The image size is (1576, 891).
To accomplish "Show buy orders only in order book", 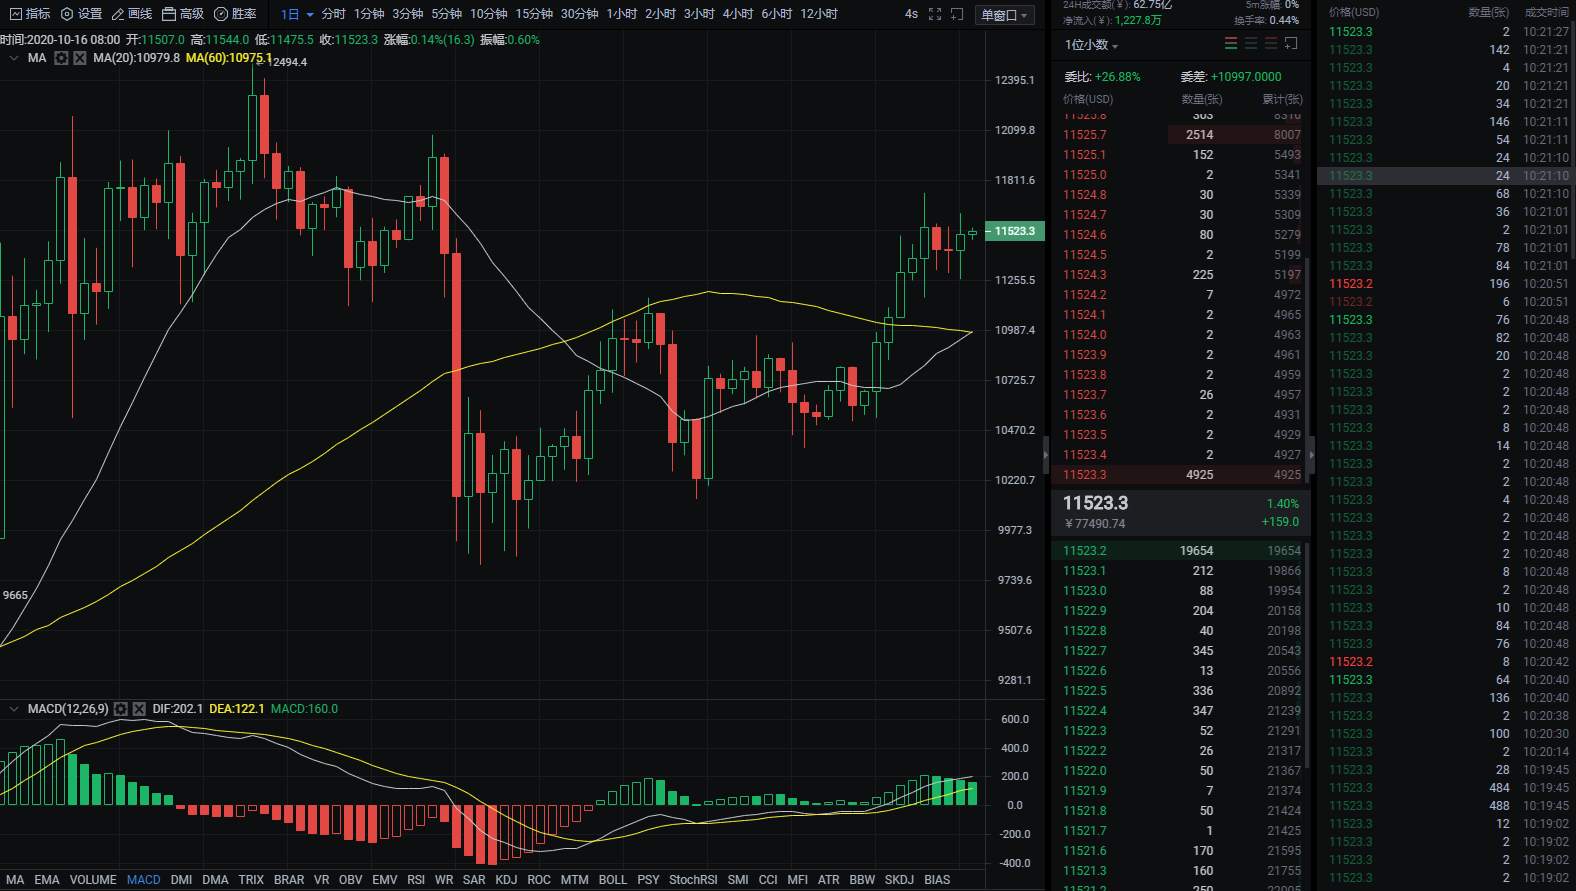I will [1251, 44].
